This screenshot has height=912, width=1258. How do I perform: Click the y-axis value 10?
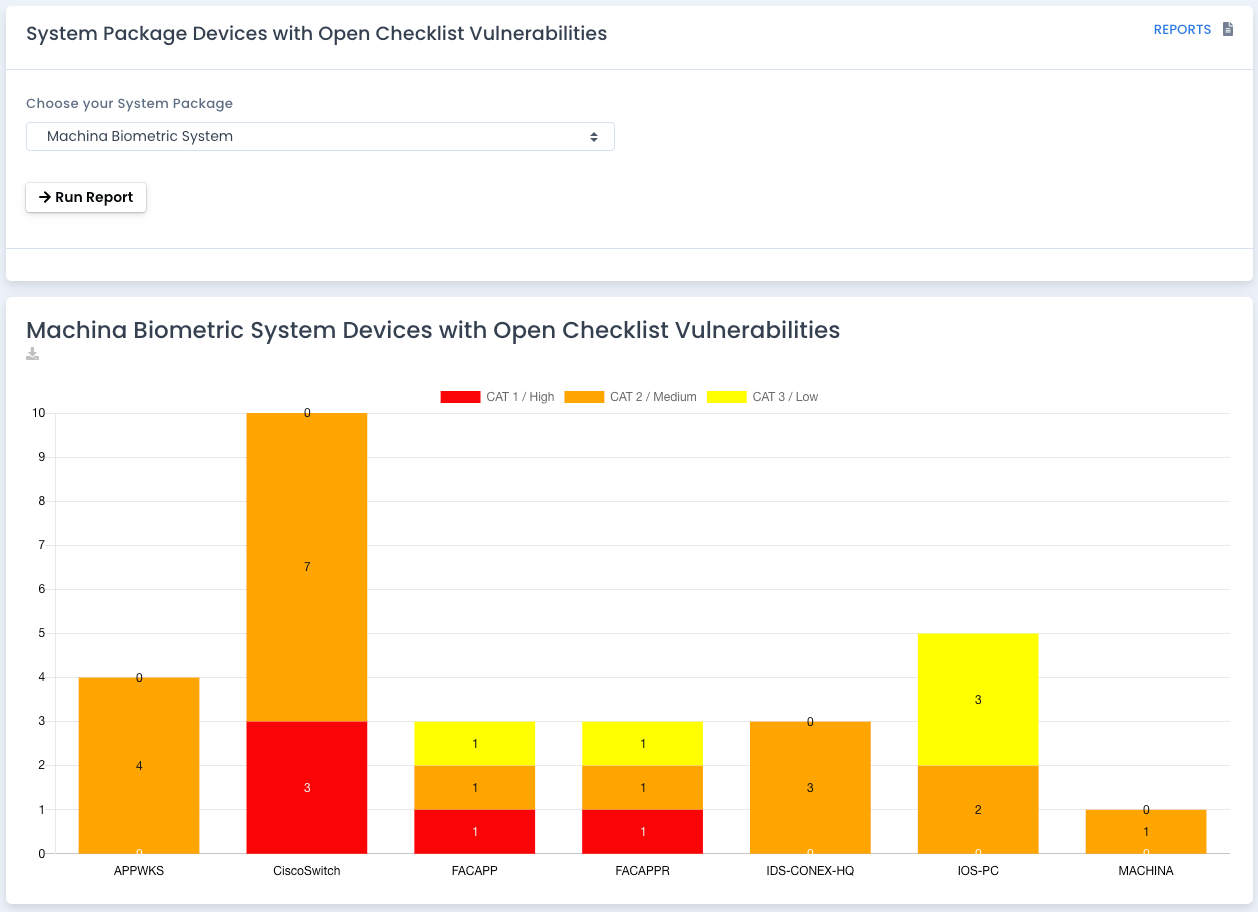[39, 413]
